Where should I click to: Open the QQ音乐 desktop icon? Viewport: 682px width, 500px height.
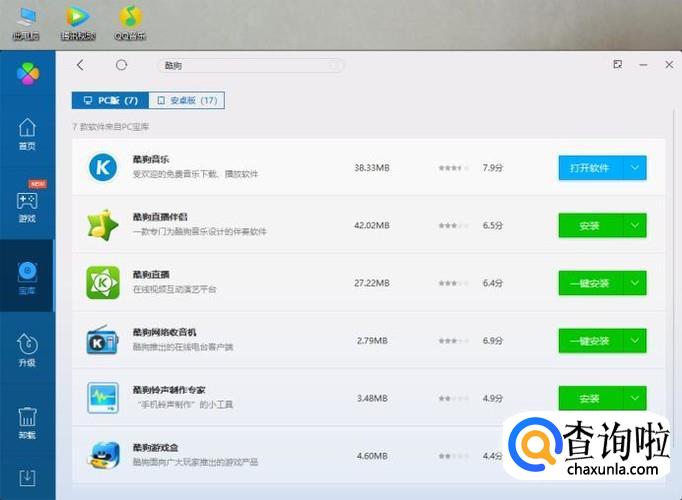coord(130,24)
